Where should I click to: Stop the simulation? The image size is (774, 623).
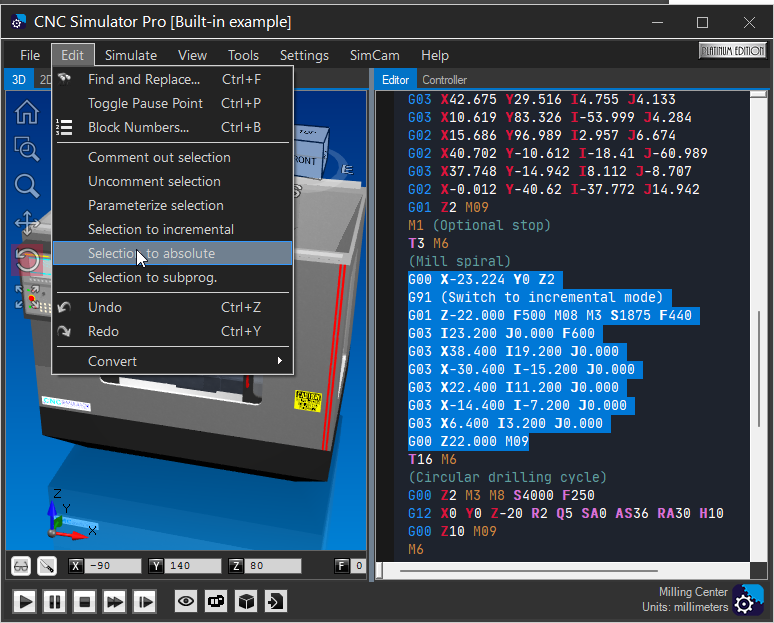[x=84, y=602]
